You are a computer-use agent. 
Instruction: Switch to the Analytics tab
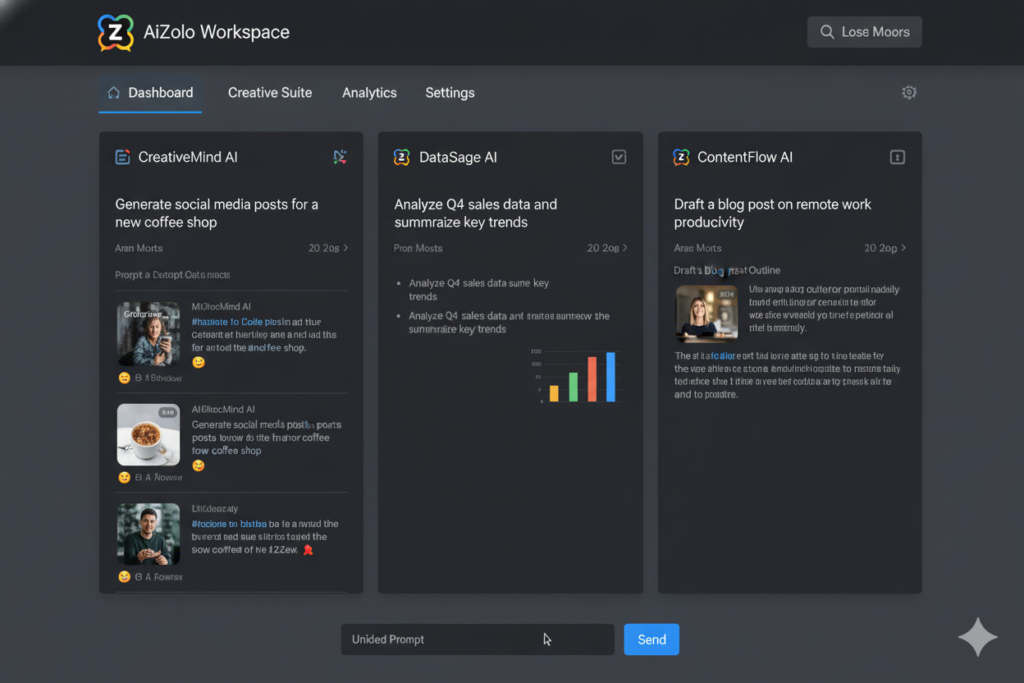[369, 92]
